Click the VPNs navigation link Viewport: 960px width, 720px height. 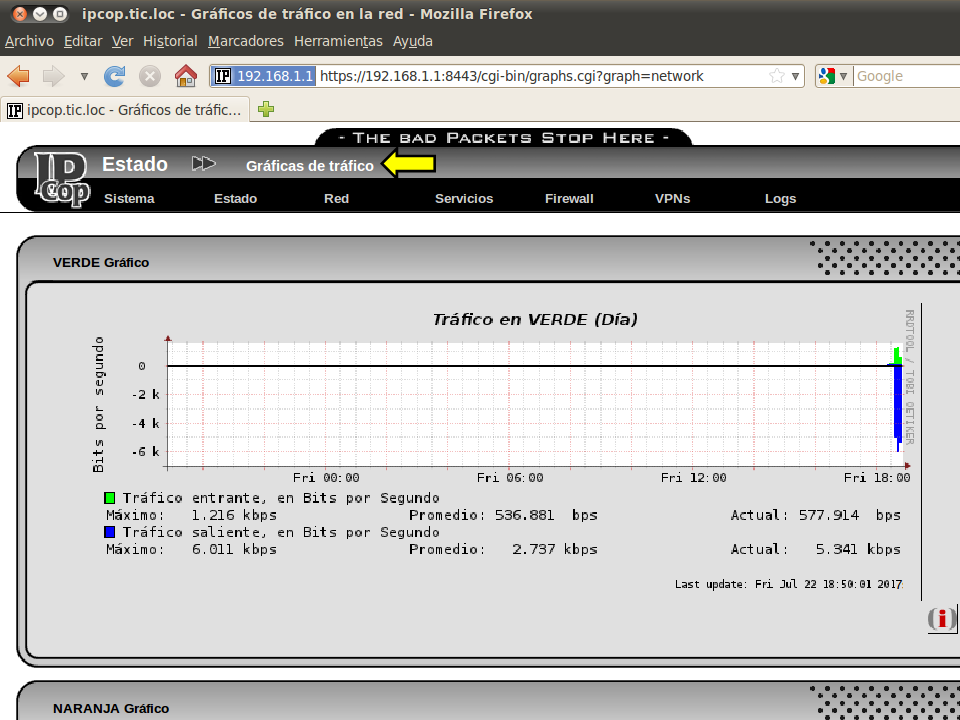point(672,198)
